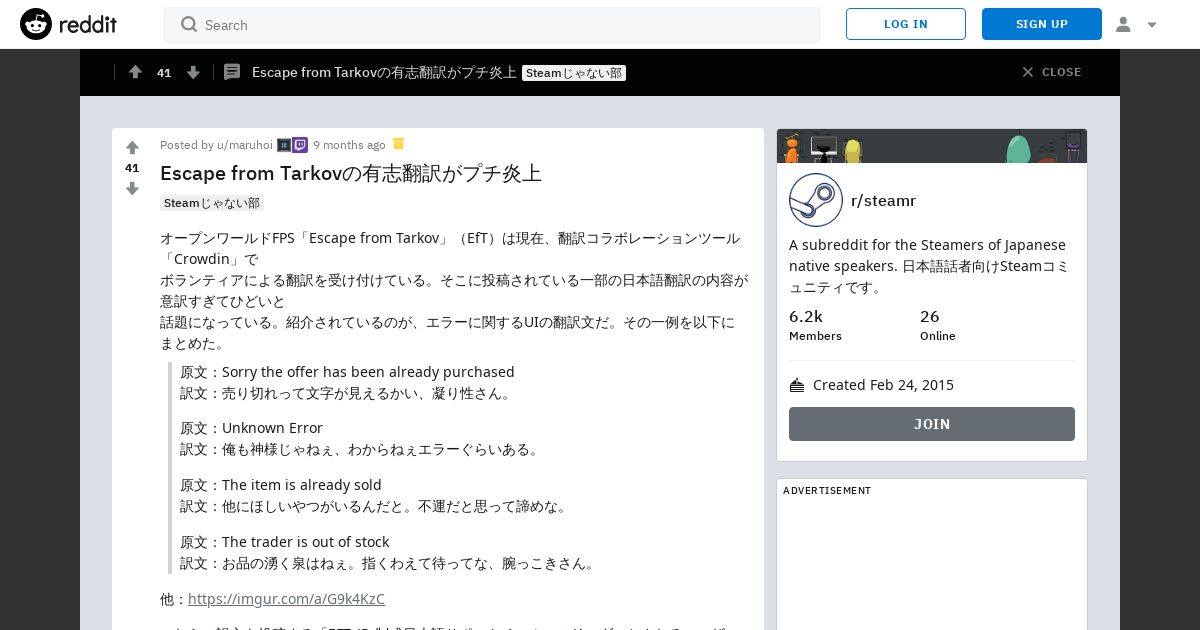
Task: Click the 9 months ago timestamp
Action: (349, 145)
